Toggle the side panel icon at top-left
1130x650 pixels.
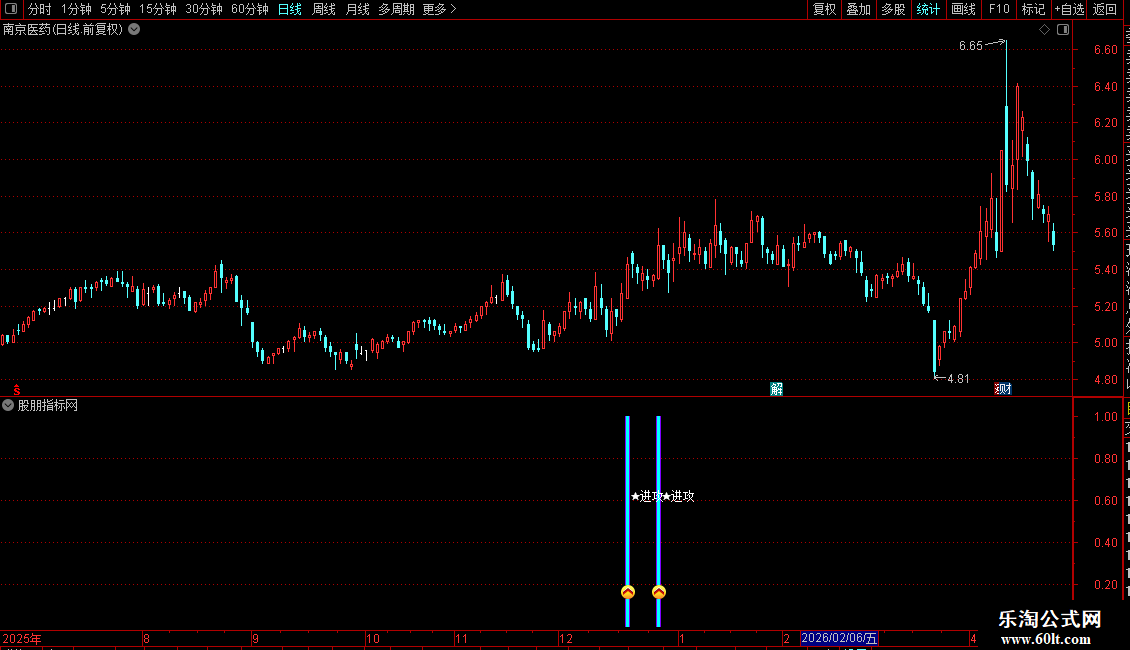pyautogui.click(x=11, y=9)
